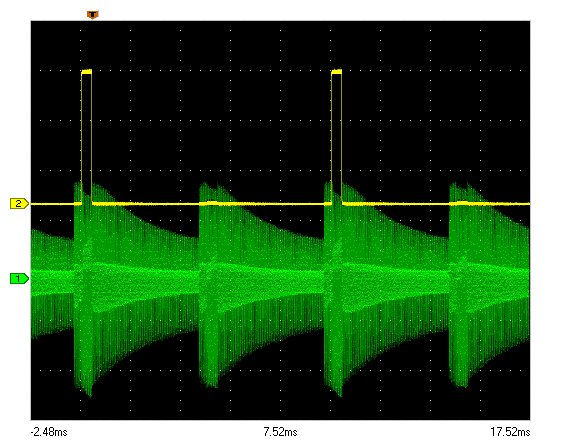Click the upper peak of the fourth green burst
Screen dimensions: 561x441
click(x=454, y=185)
